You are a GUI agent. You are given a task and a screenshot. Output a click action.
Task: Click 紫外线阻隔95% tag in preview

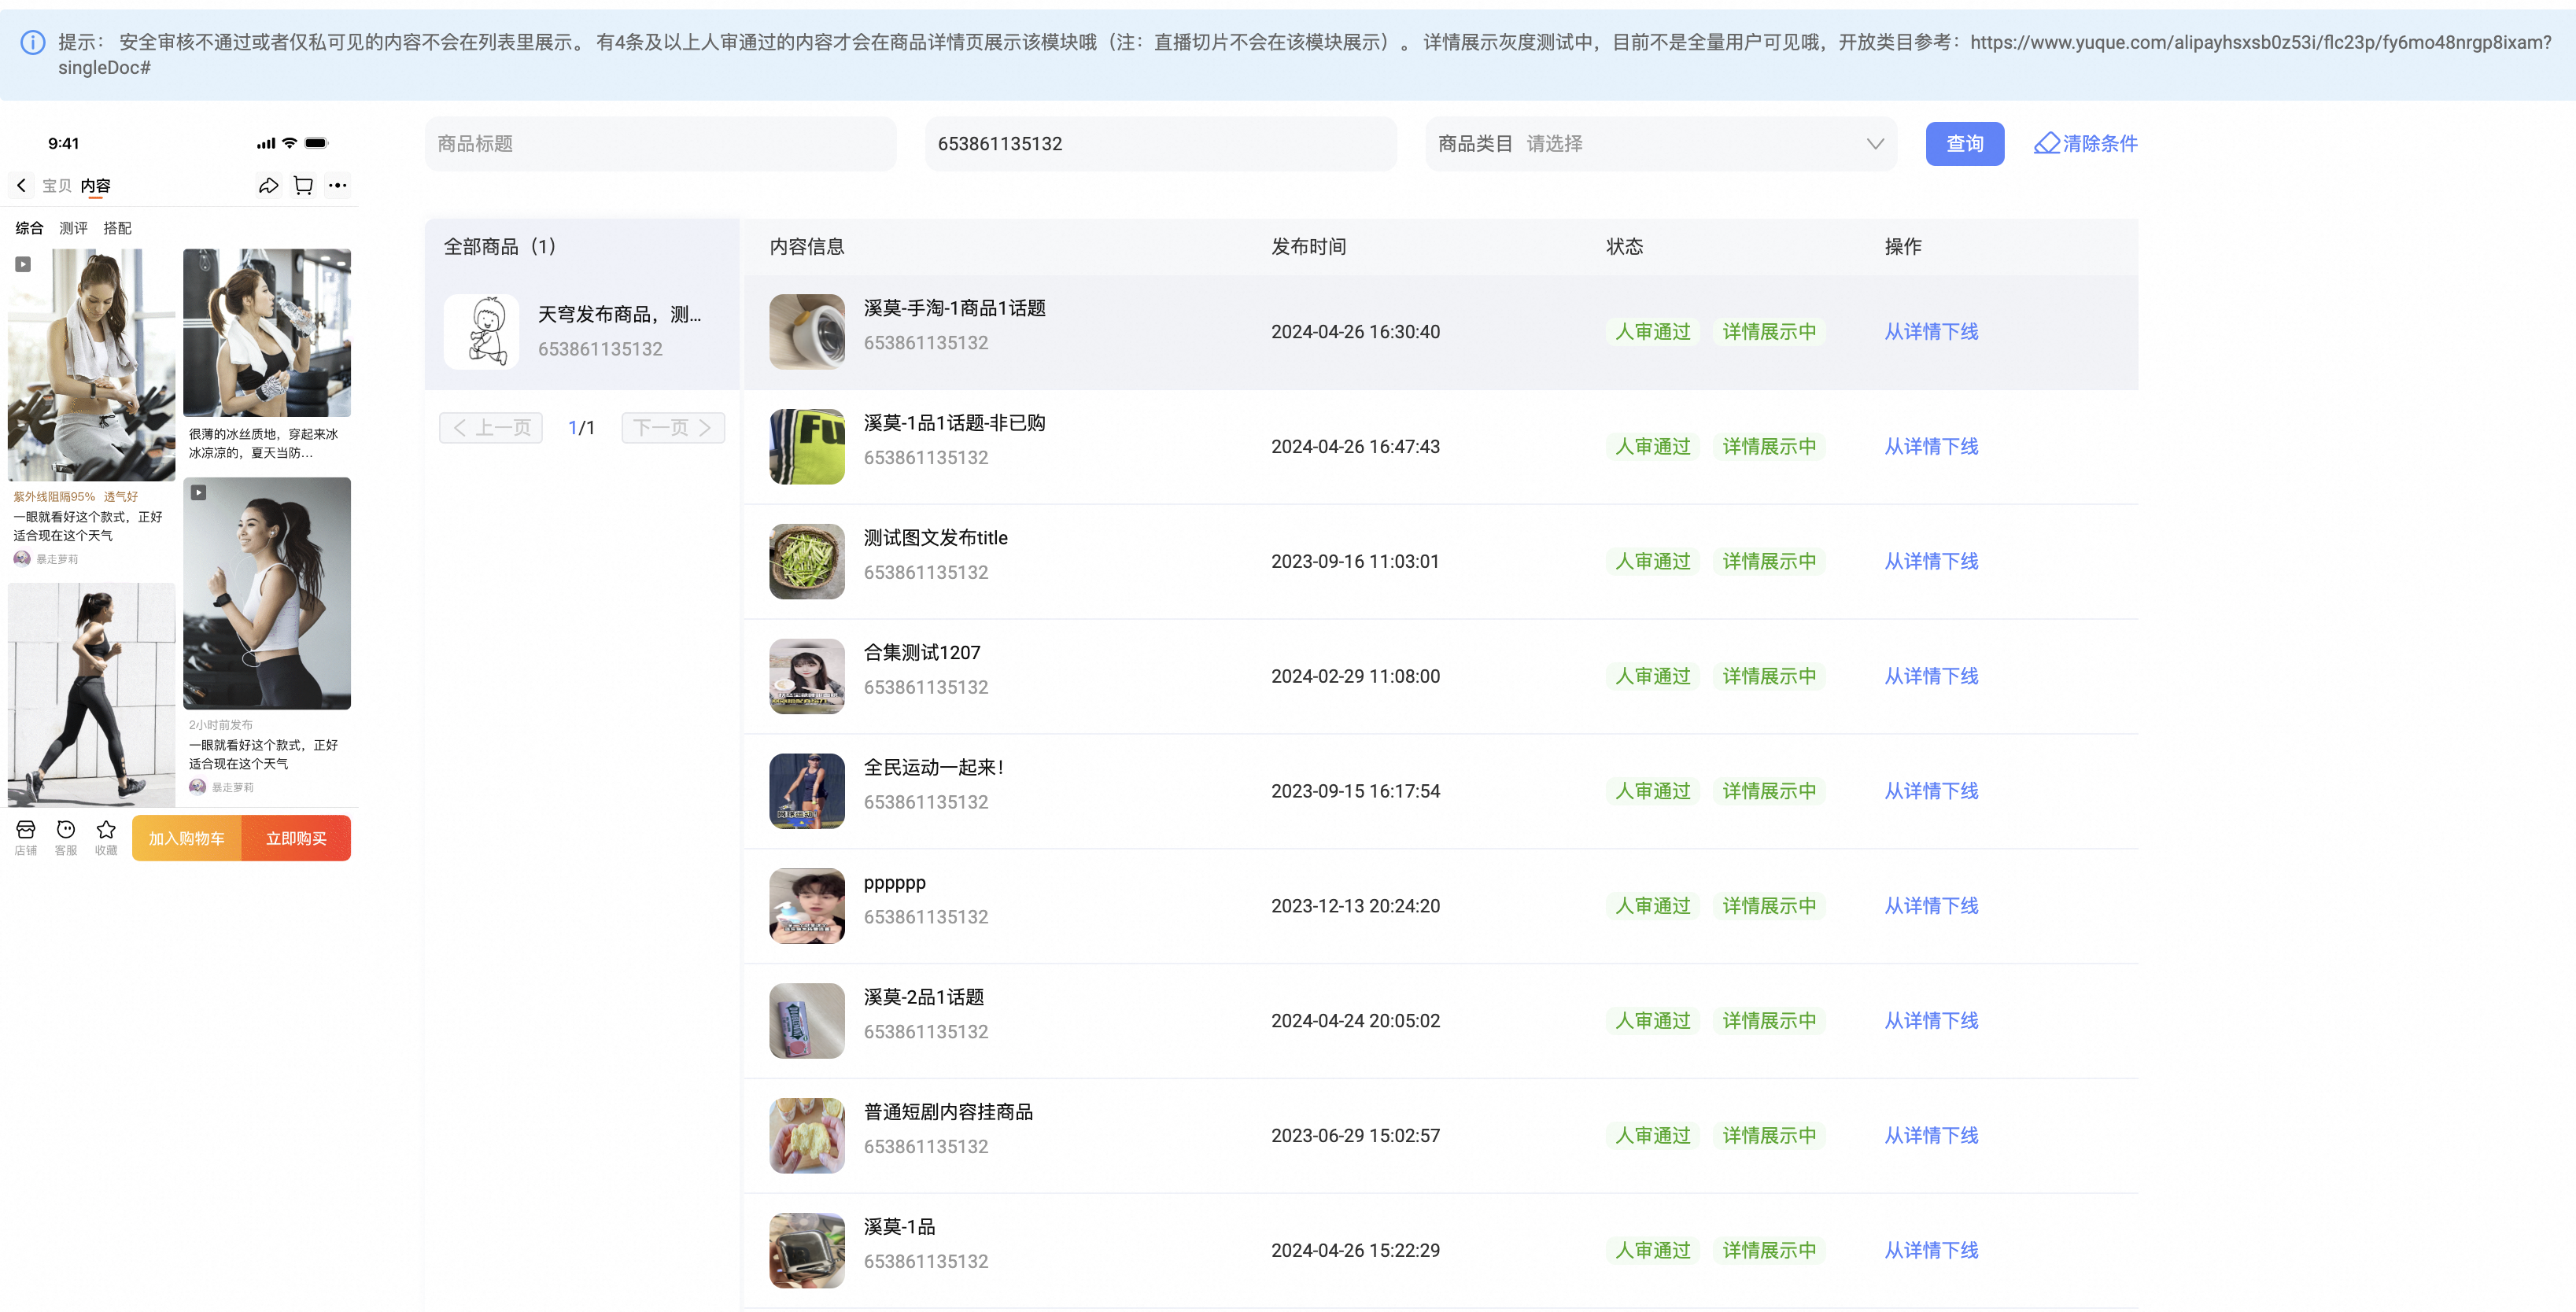click(54, 496)
